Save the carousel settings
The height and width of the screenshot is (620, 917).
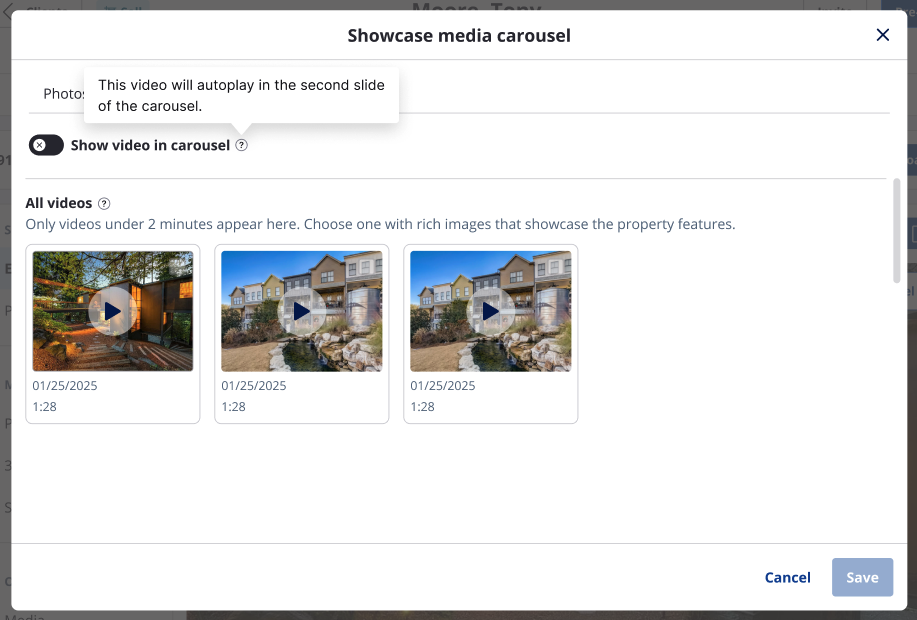coord(862,577)
